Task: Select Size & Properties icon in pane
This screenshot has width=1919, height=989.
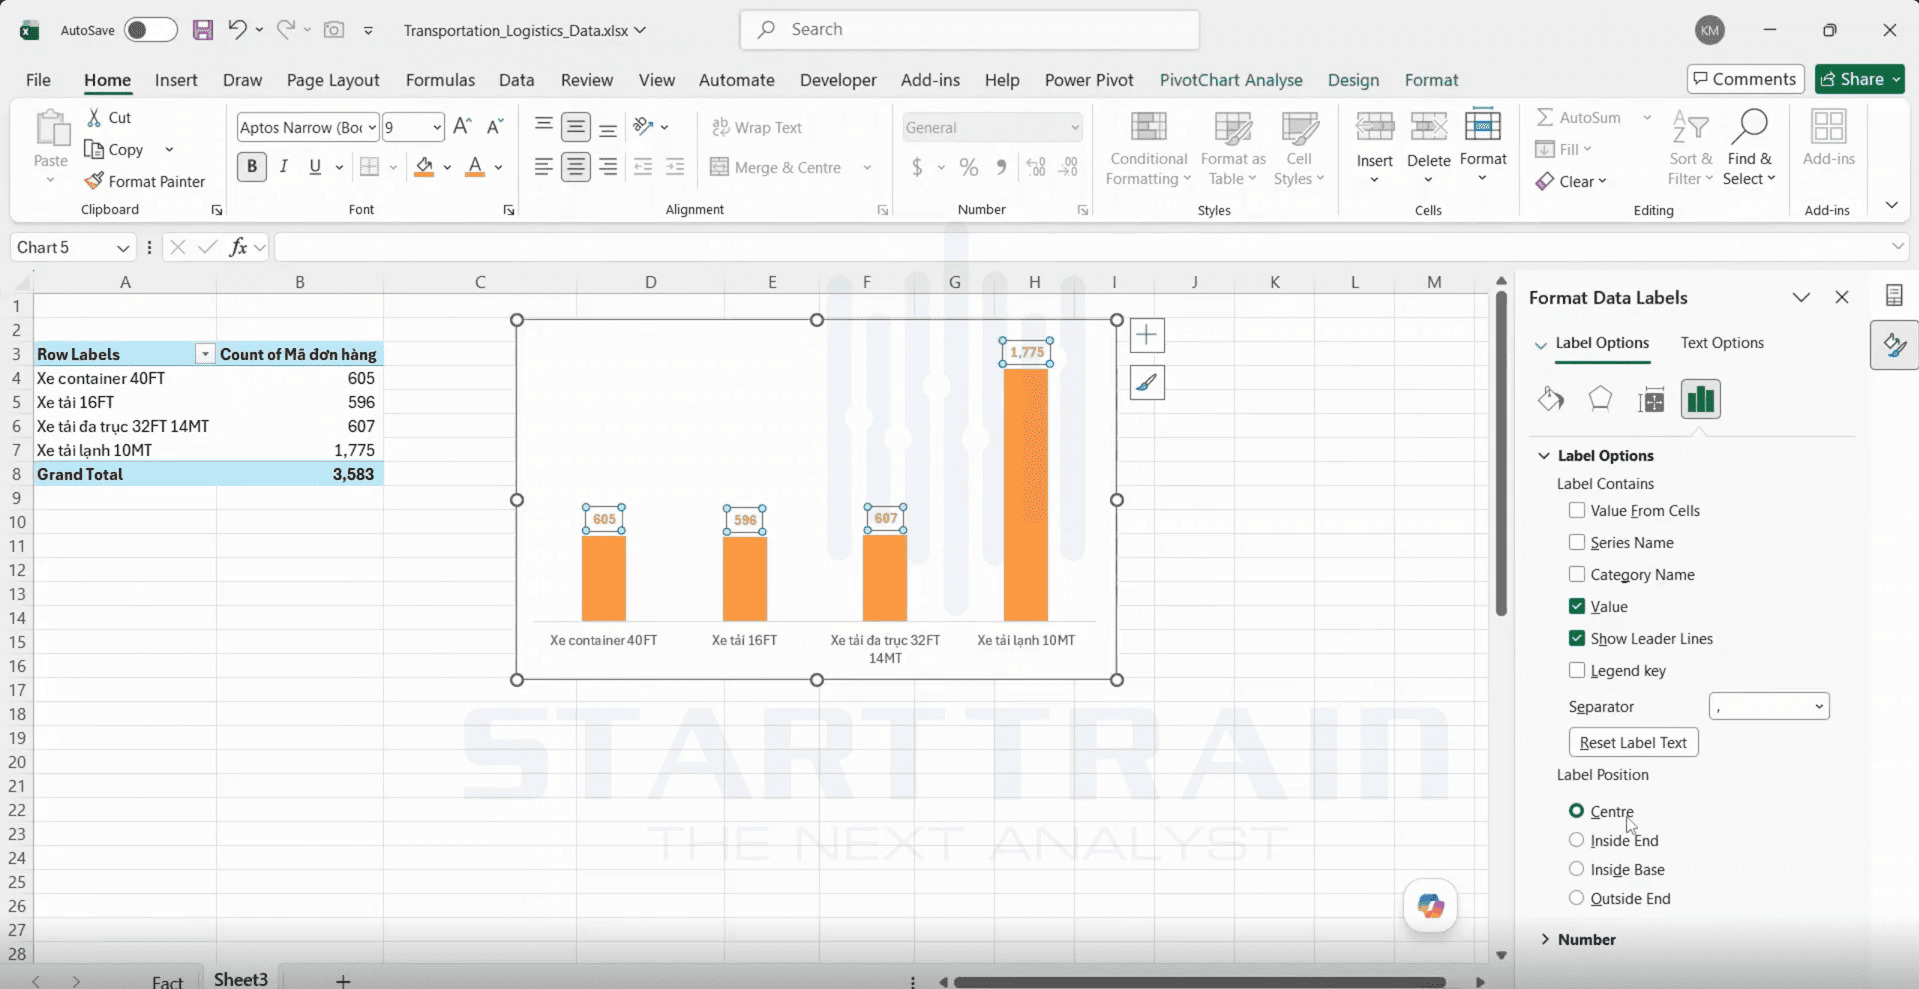Action: (1651, 400)
